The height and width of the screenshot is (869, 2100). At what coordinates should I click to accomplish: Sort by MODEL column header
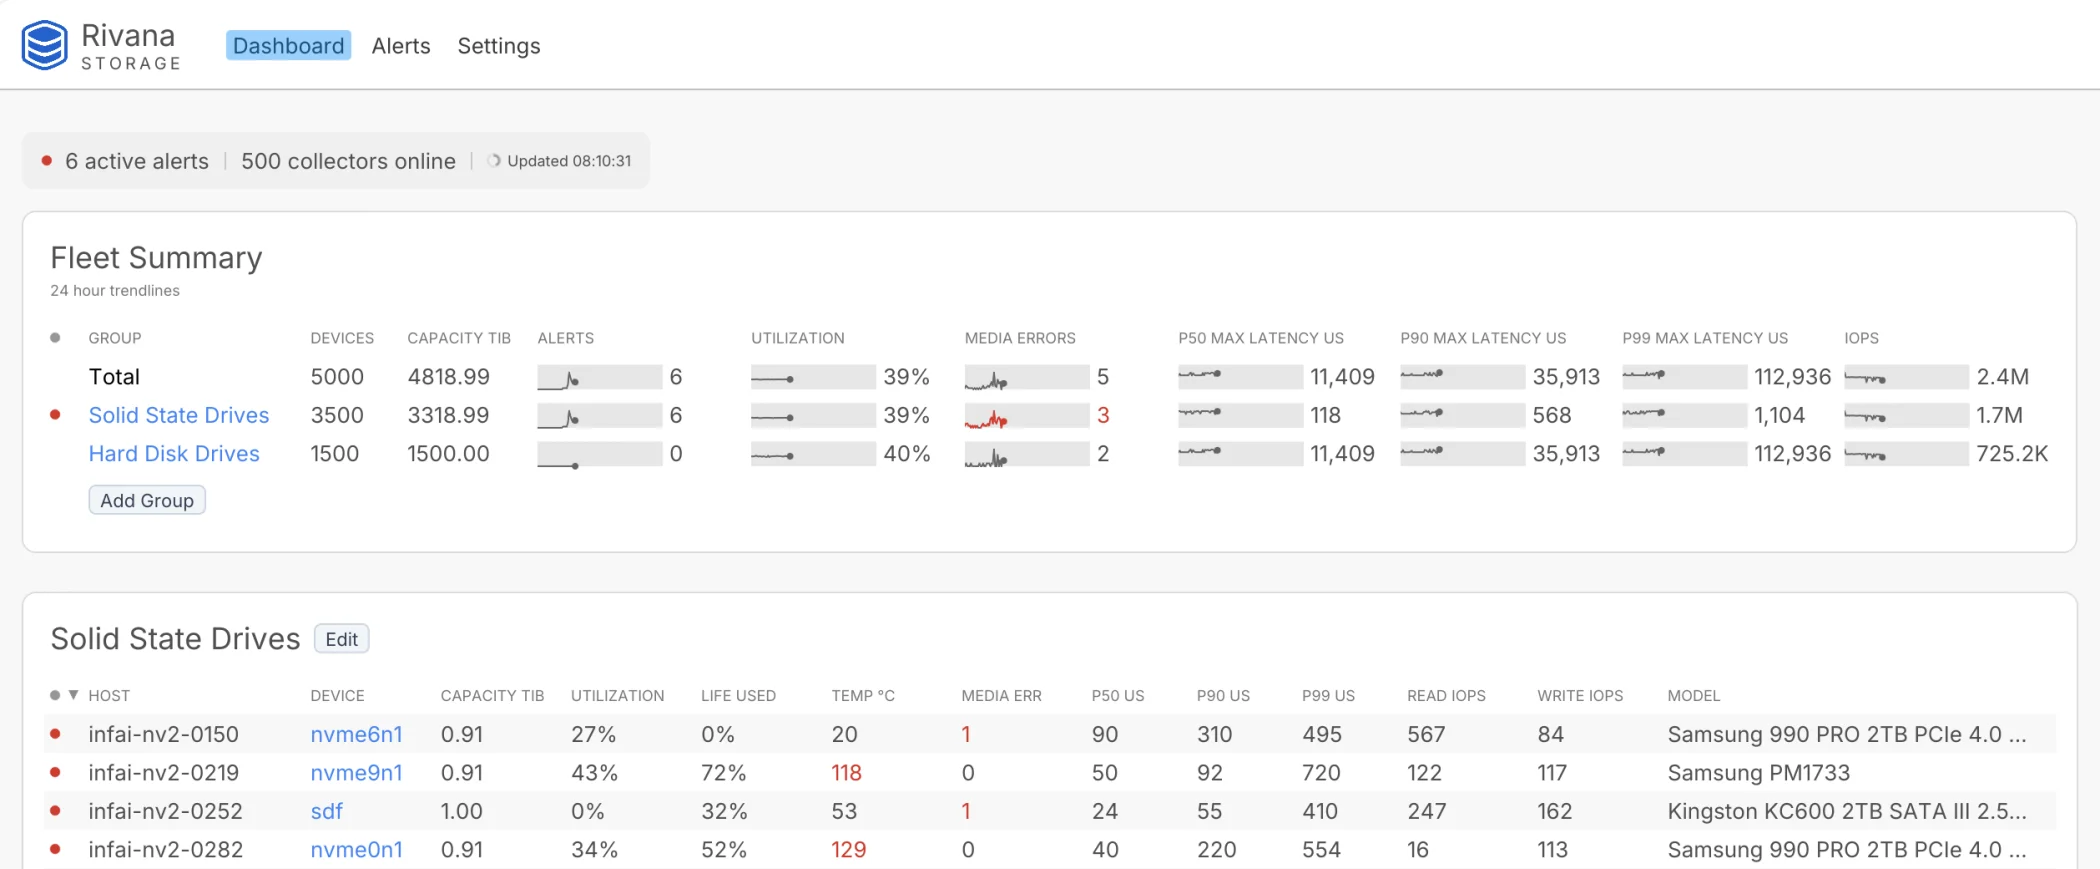click(1694, 695)
